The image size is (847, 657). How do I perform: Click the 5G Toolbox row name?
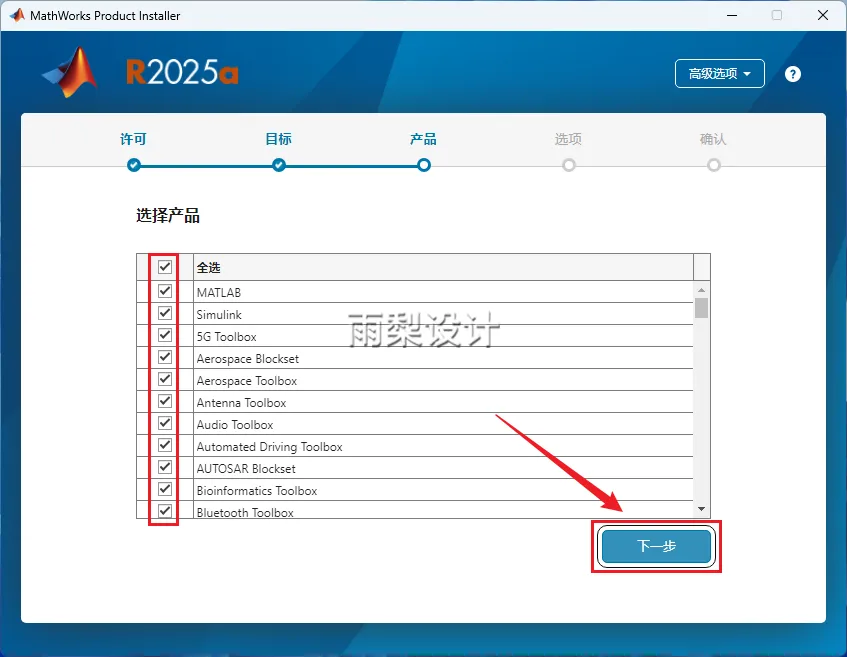[226, 337]
